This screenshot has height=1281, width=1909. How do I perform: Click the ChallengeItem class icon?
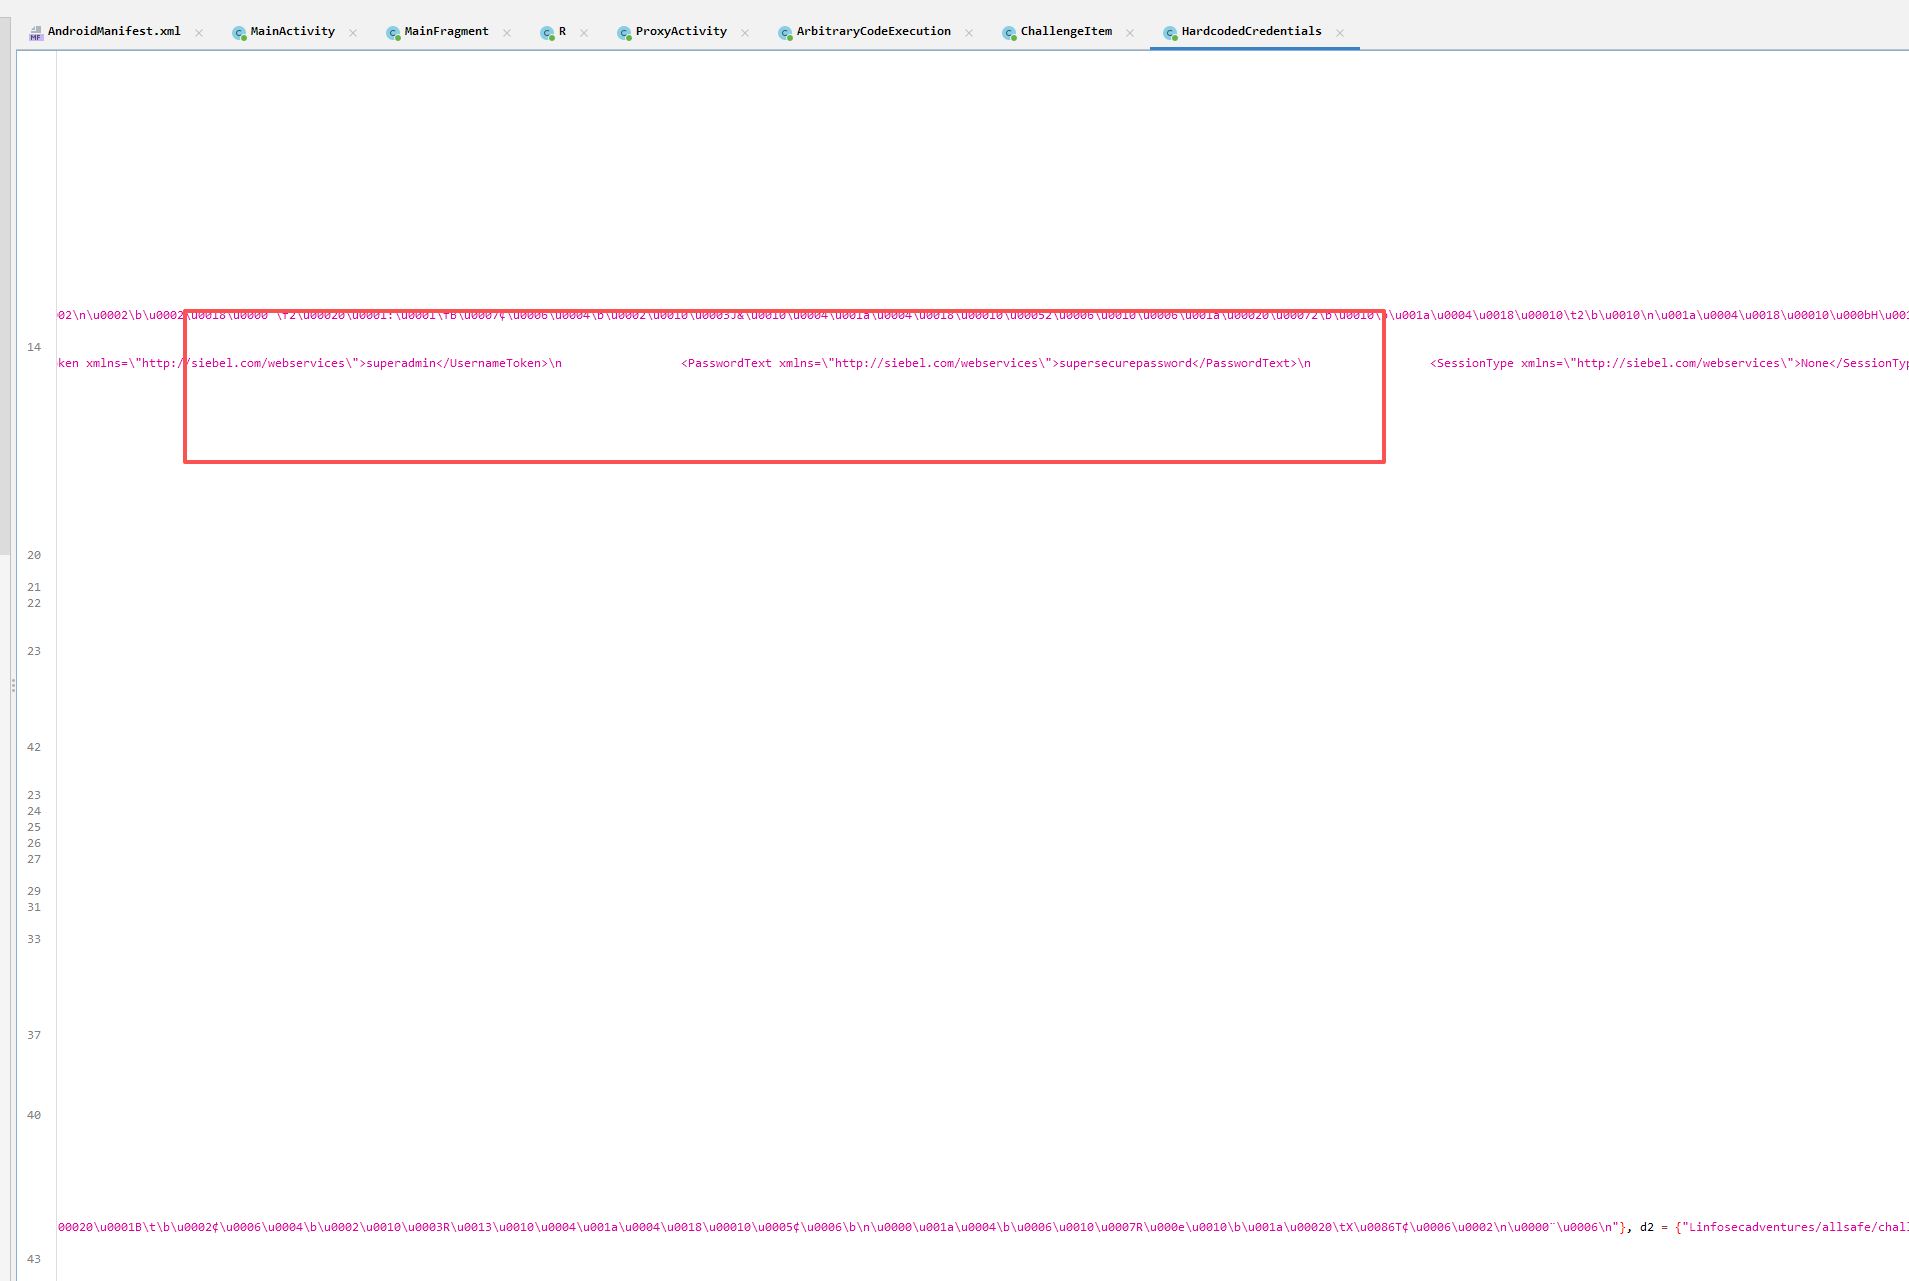(1009, 33)
